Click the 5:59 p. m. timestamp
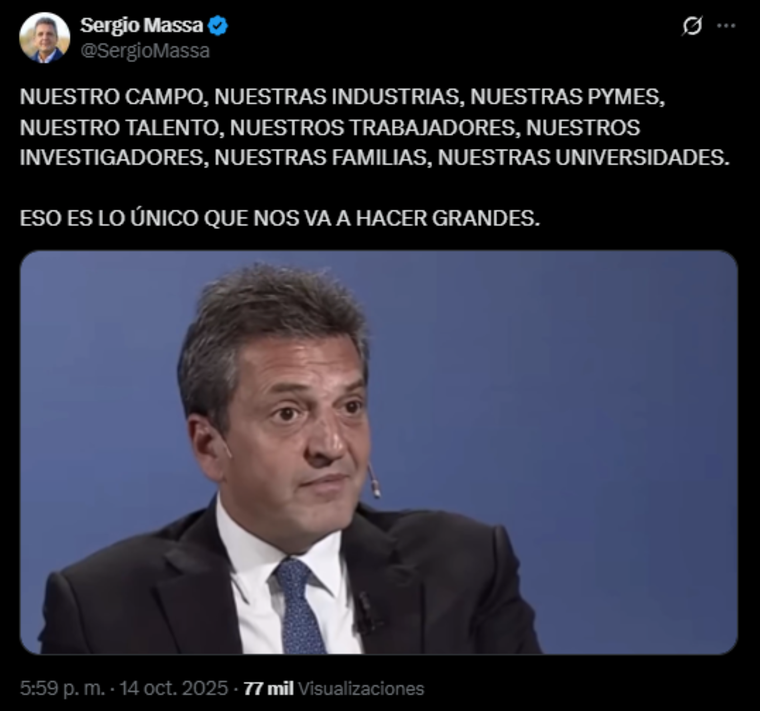This screenshot has width=760, height=711. coord(63,689)
